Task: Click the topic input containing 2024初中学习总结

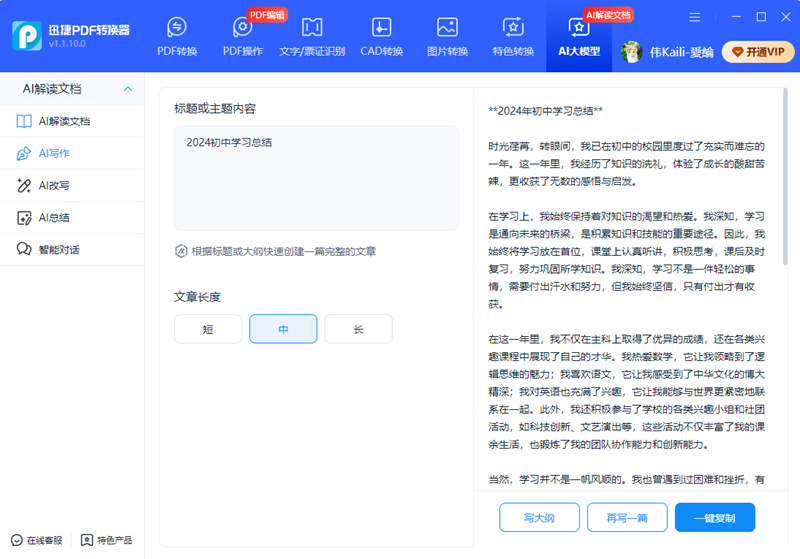Action: click(x=316, y=179)
